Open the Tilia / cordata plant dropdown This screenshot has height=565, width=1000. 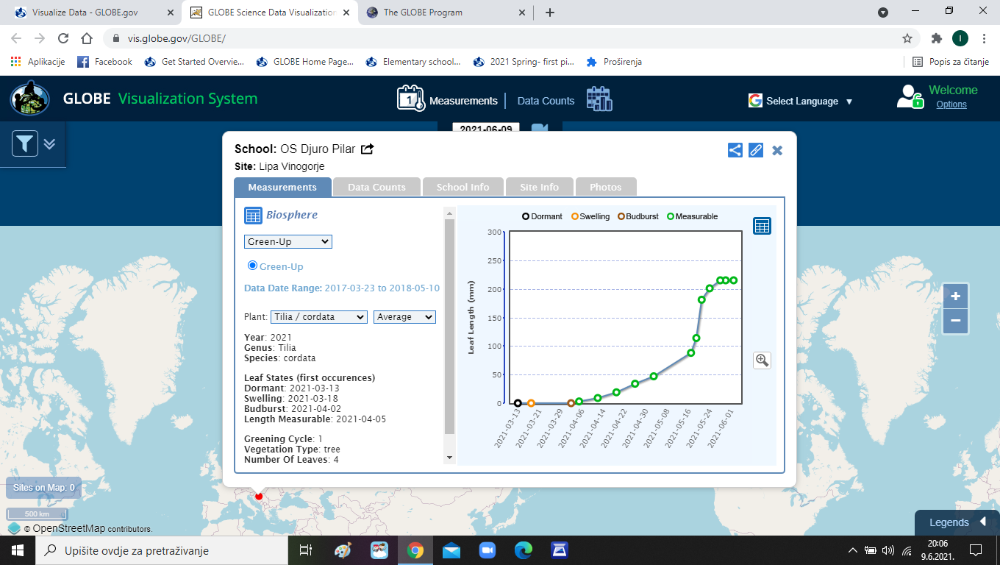pyautogui.click(x=319, y=317)
